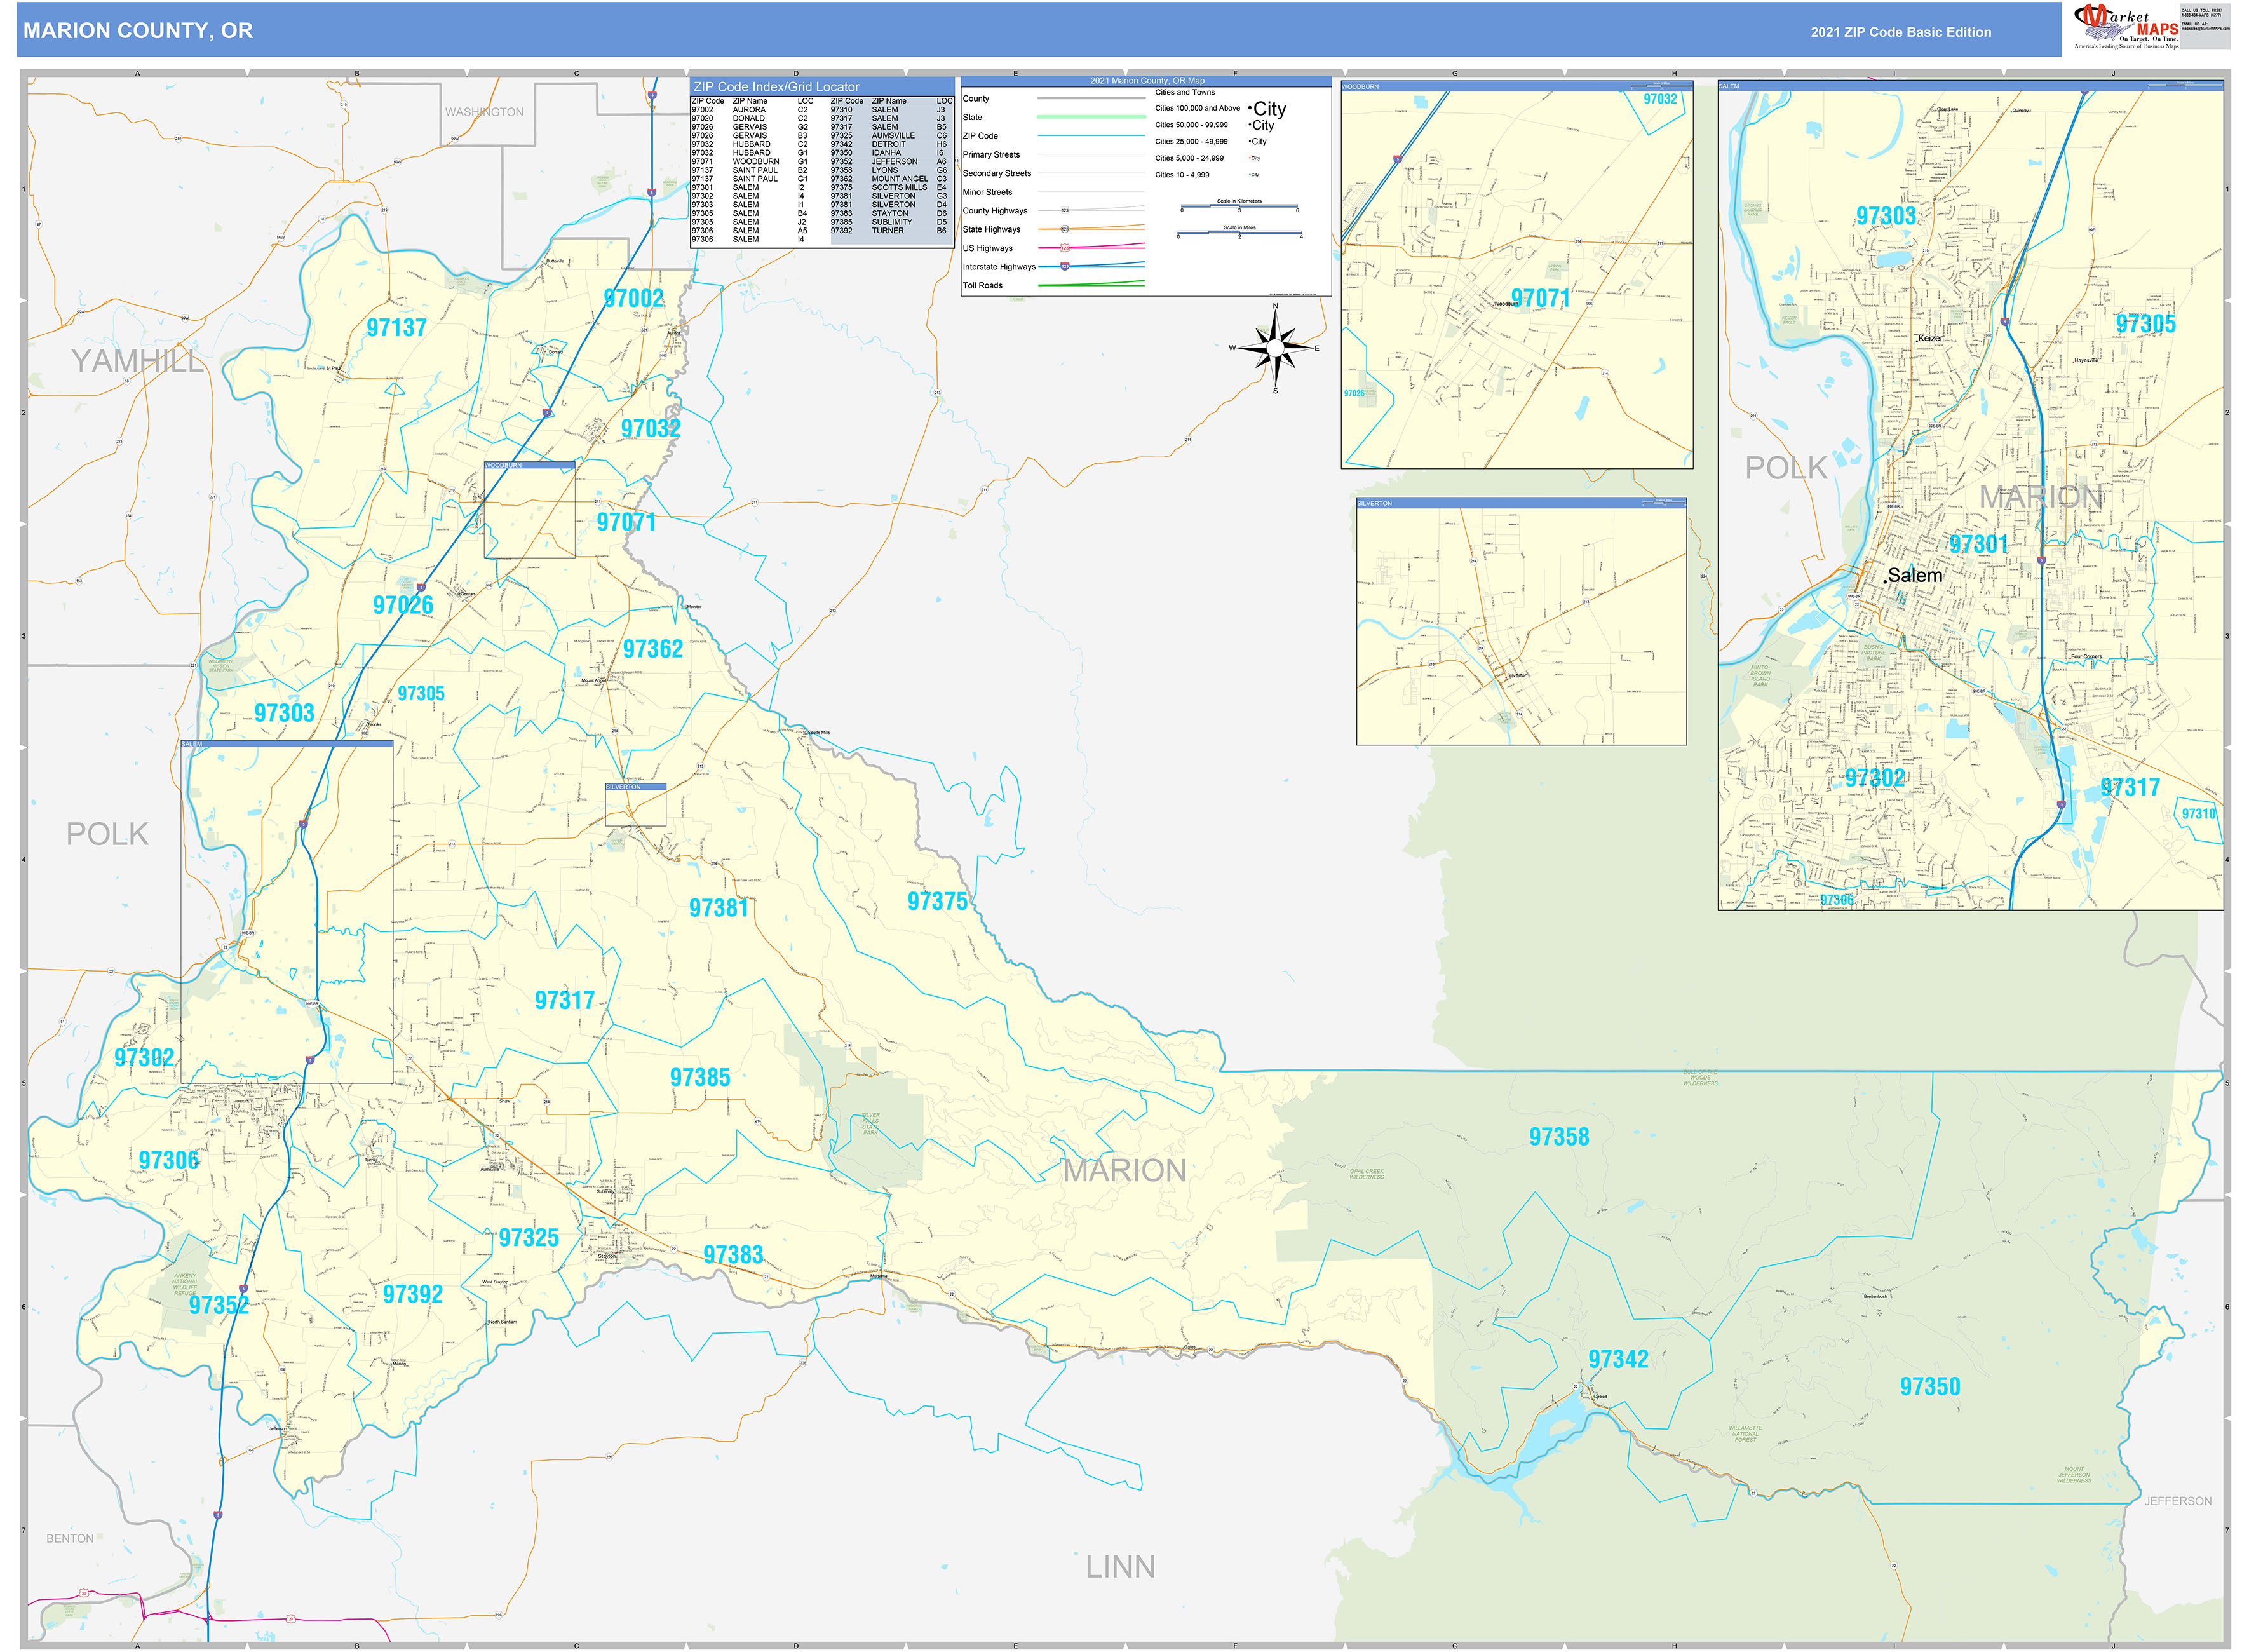This screenshot has width=2242, height=1652.
Task: Click the 'Minor Streets' legend entry
Action: [x=1053, y=192]
